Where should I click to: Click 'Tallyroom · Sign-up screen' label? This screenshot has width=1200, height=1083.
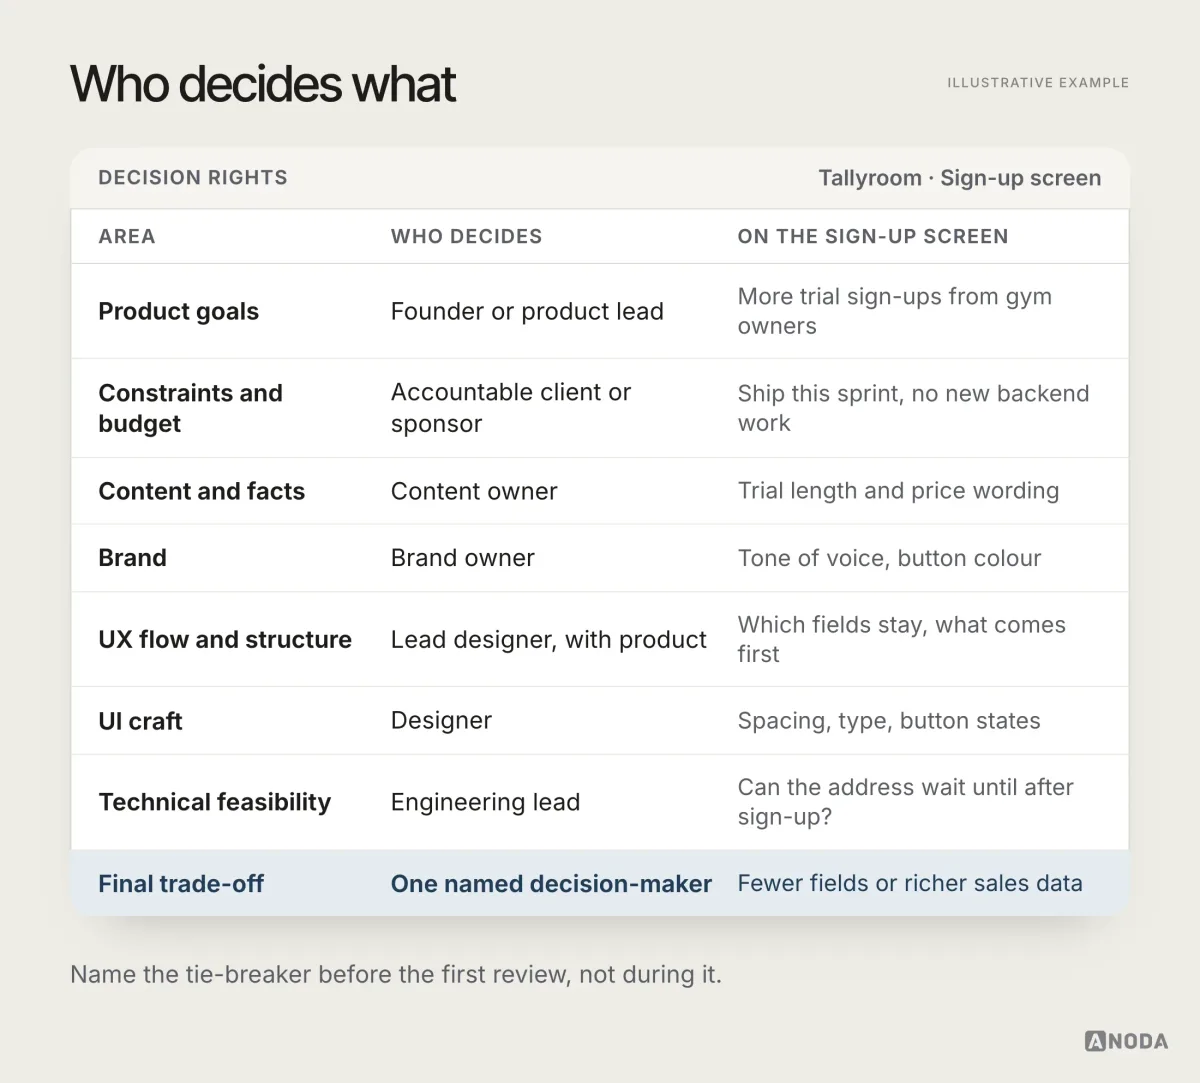tap(959, 178)
